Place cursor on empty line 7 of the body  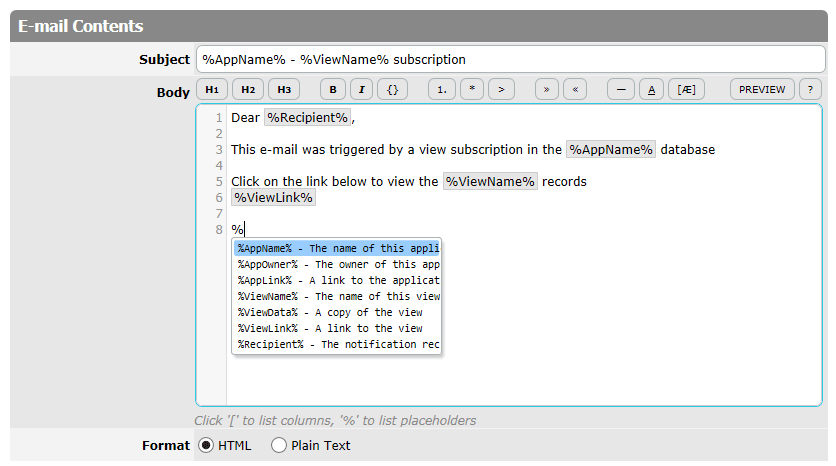tap(524, 214)
